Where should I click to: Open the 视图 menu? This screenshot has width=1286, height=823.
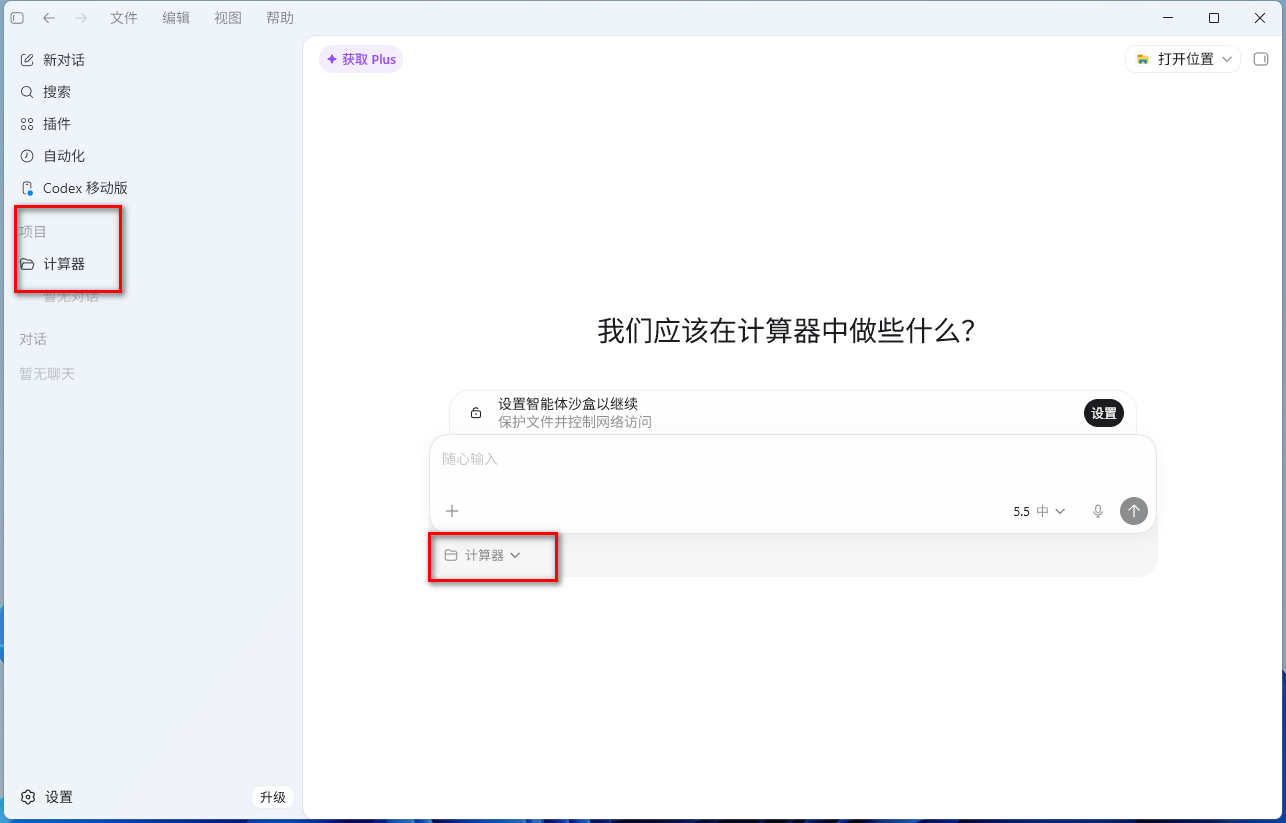228,18
